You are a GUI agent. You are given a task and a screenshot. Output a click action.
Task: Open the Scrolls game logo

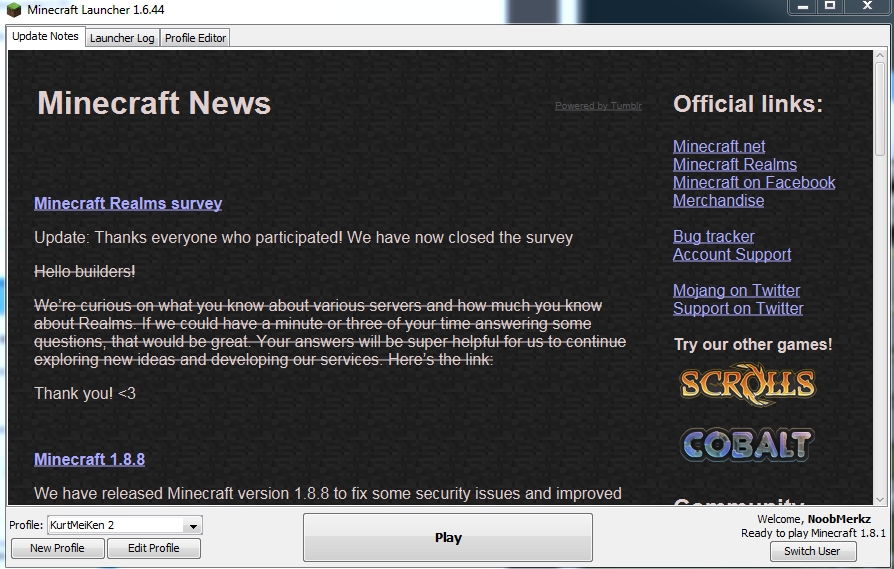point(748,384)
